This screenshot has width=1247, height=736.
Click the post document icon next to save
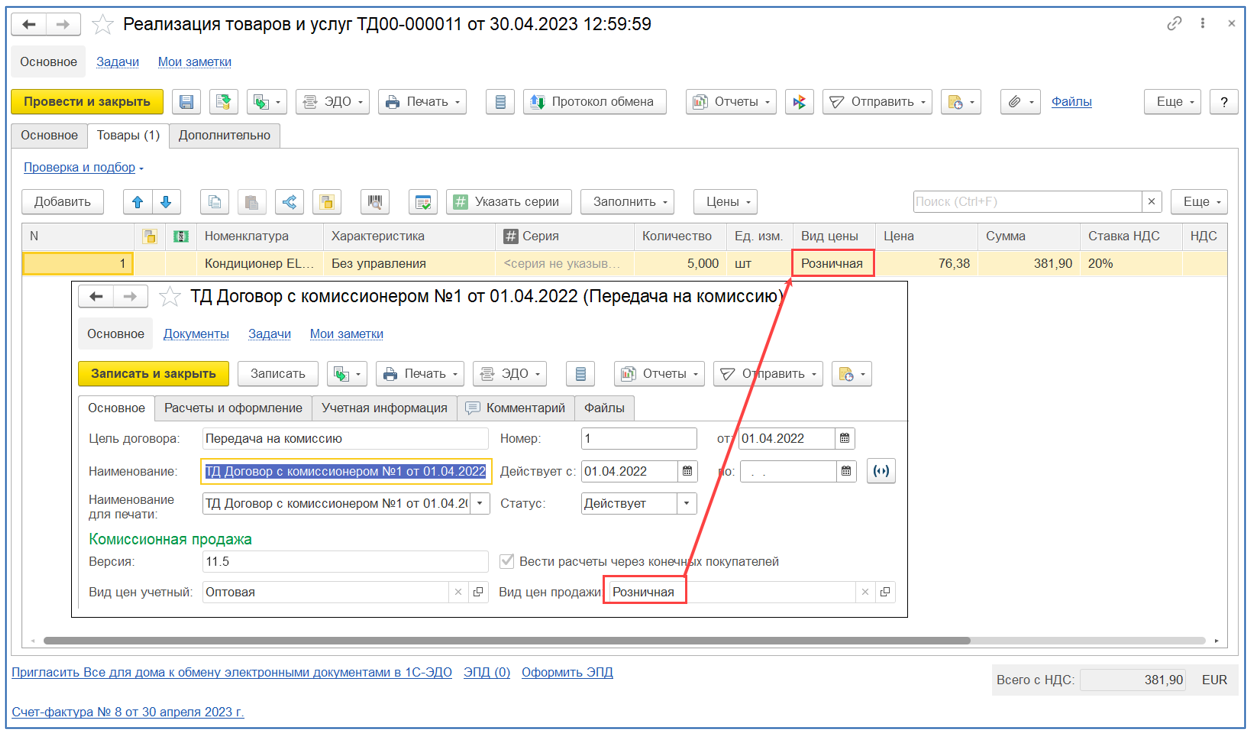tap(222, 102)
